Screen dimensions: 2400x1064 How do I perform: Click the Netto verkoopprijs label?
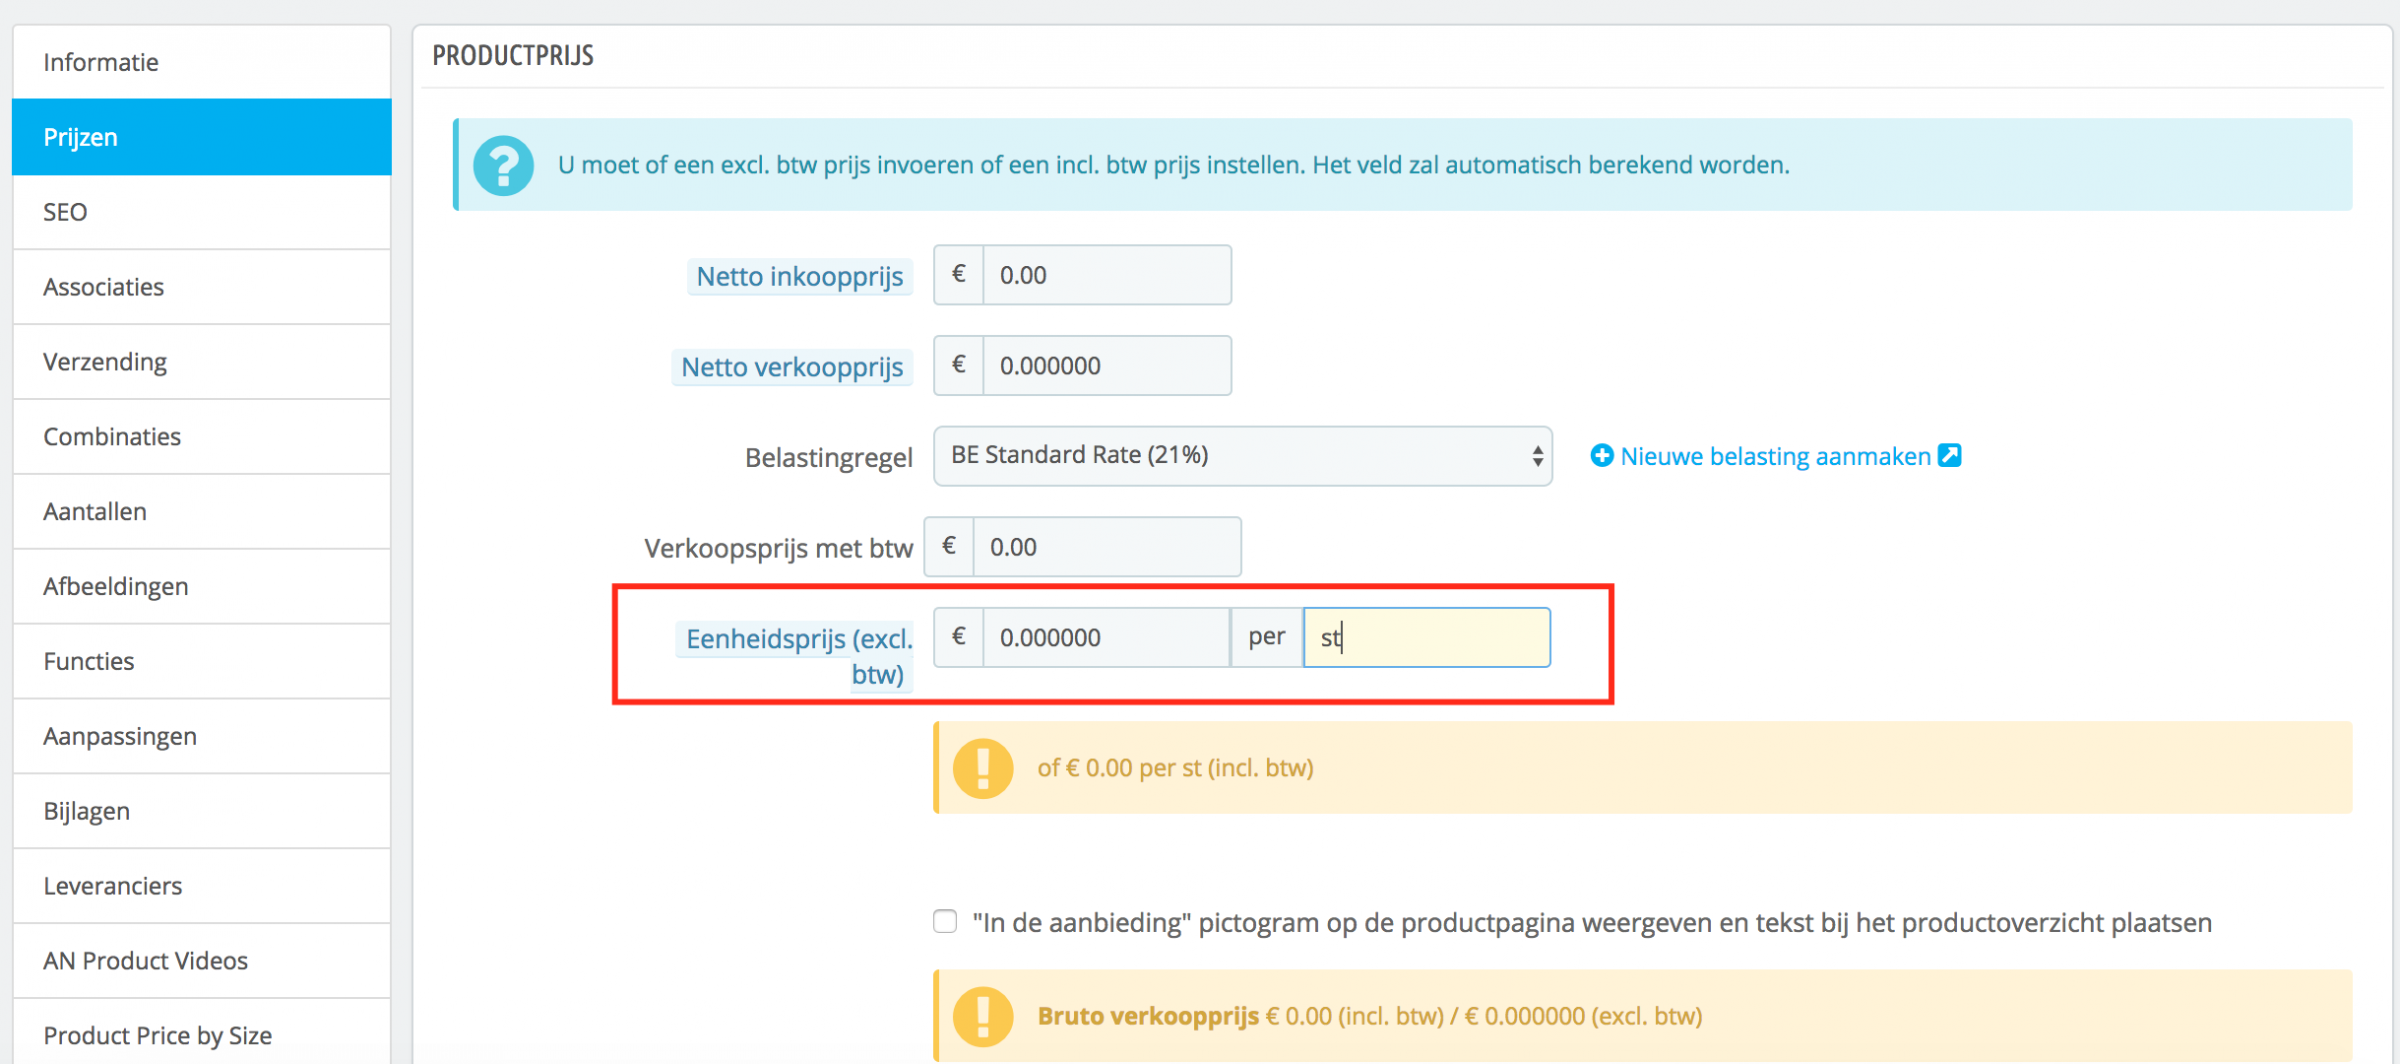792,367
